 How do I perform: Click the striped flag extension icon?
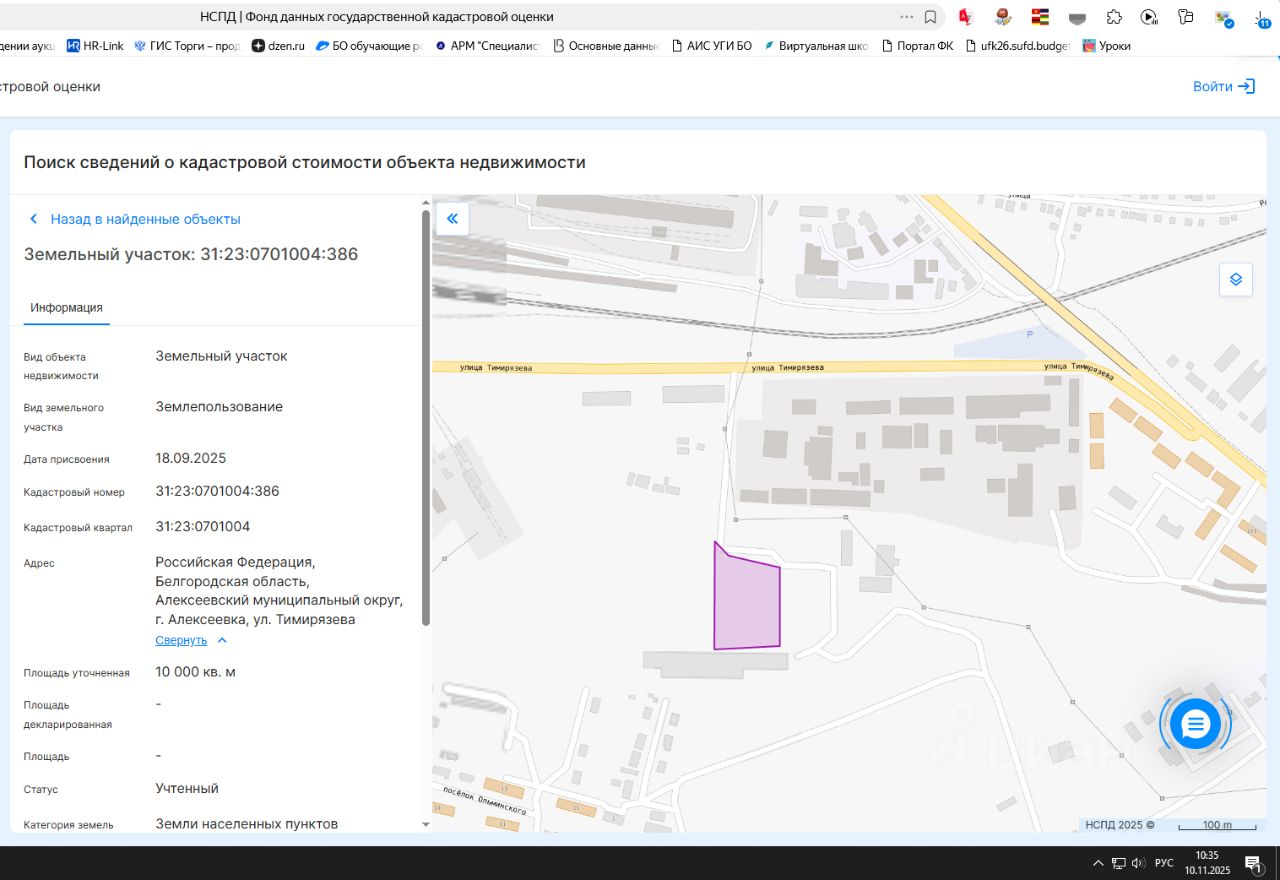pyautogui.click(x=1041, y=17)
